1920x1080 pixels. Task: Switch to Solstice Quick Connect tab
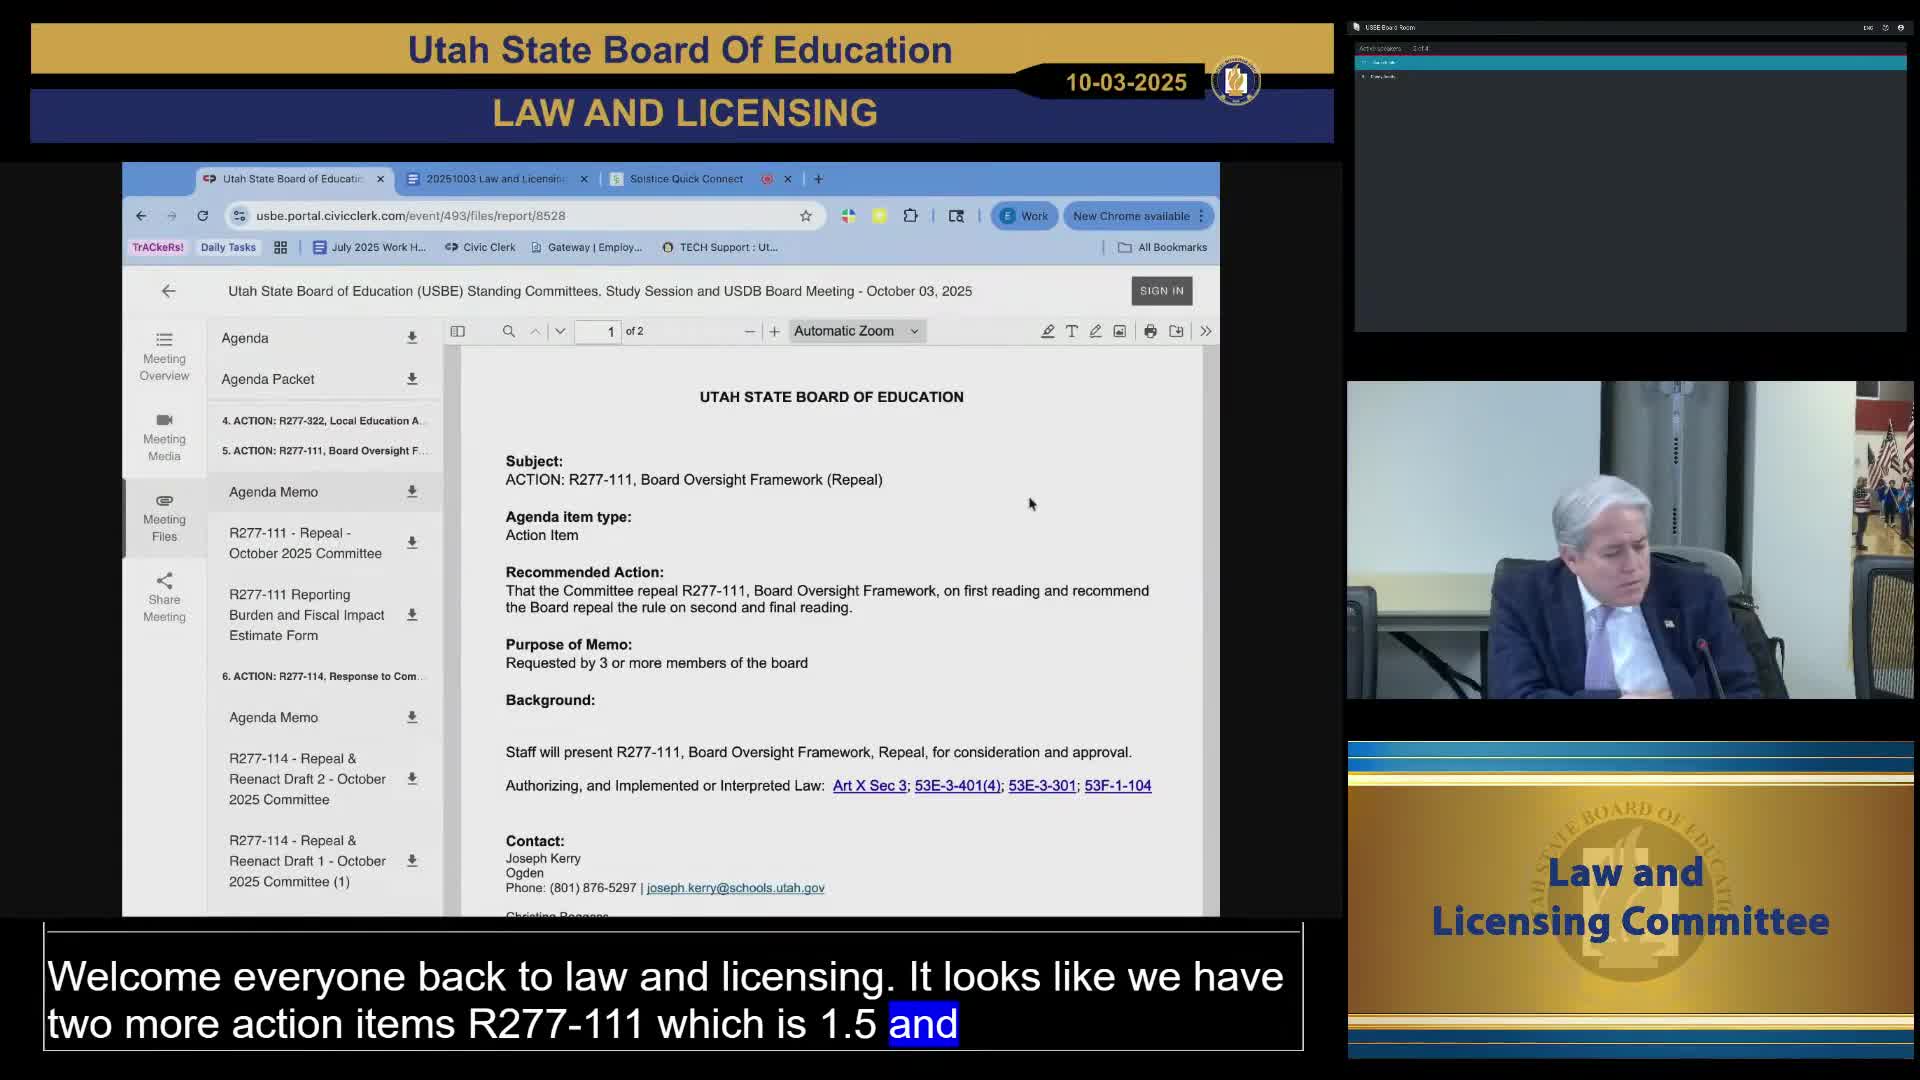686,179
